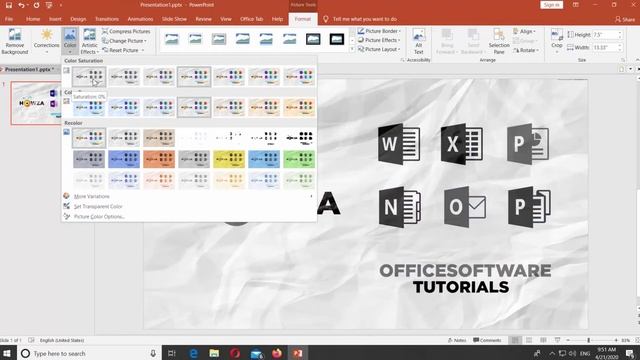The height and width of the screenshot is (360, 640).
Task: Expand the Reset Picture dropdown arrow
Action: tap(142, 50)
